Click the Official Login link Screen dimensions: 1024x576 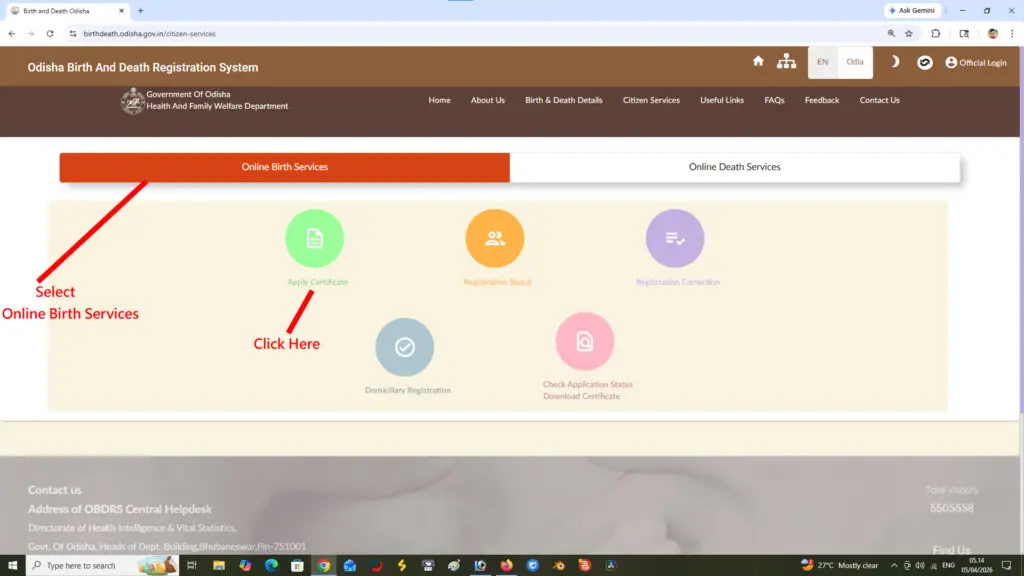[976, 62]
